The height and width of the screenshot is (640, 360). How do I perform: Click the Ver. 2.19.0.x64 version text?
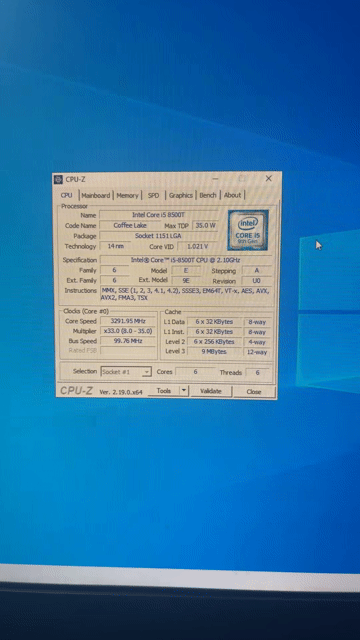coord(121,392)
